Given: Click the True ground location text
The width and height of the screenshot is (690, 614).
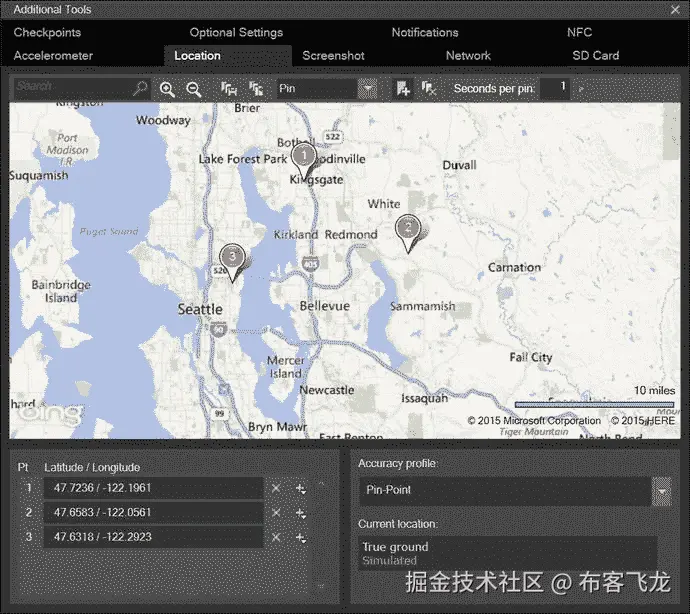Looking at the screenshot, I should pyautogui.click(x=395, y=547).
